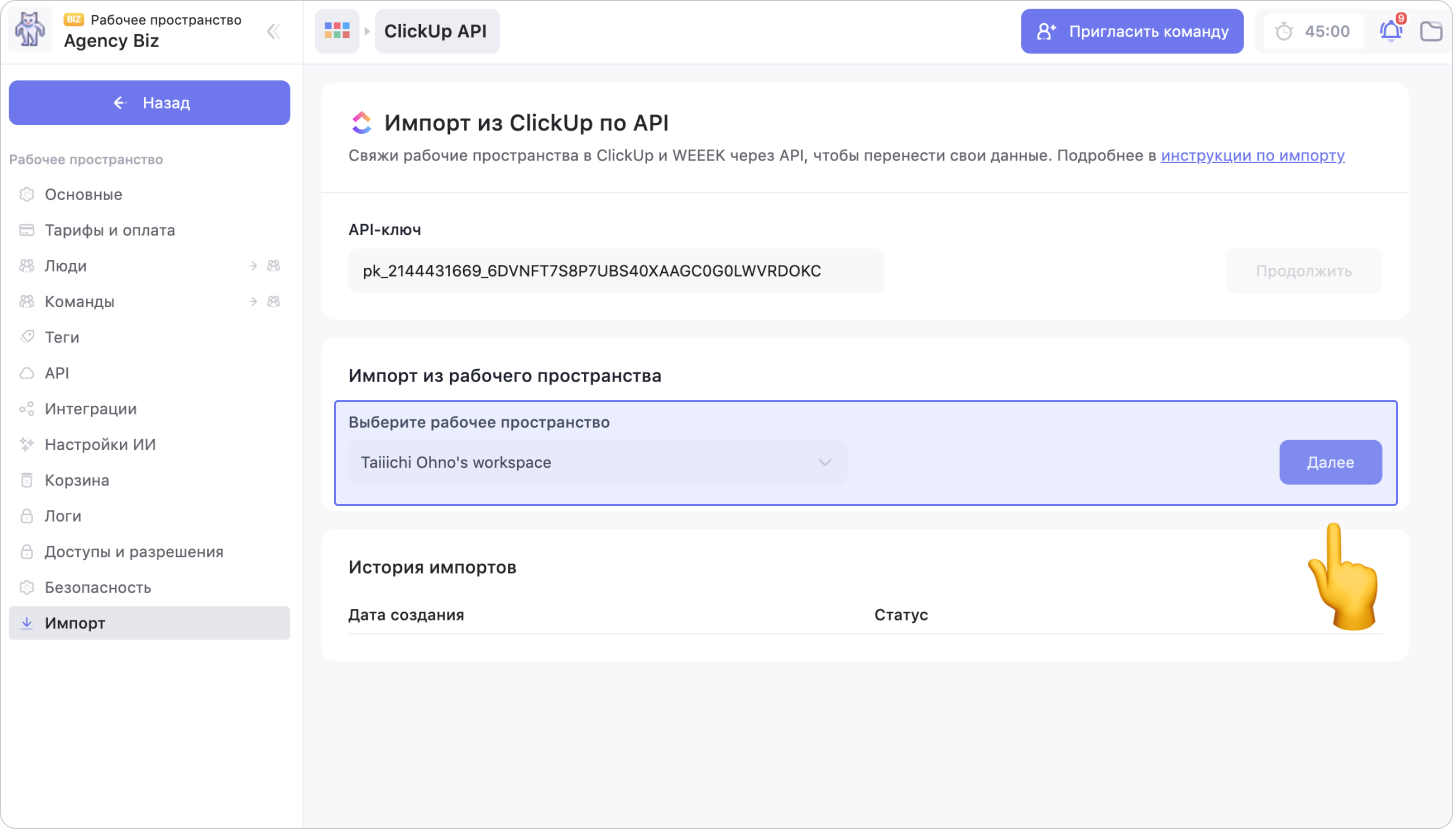Screen dimensions: 1453x829
Task: Click Пригласить команду button
Action: point(1131,31)
